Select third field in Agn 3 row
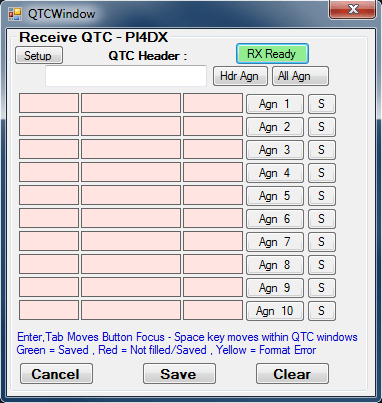382x403 pixels. [x=213, y=149]
